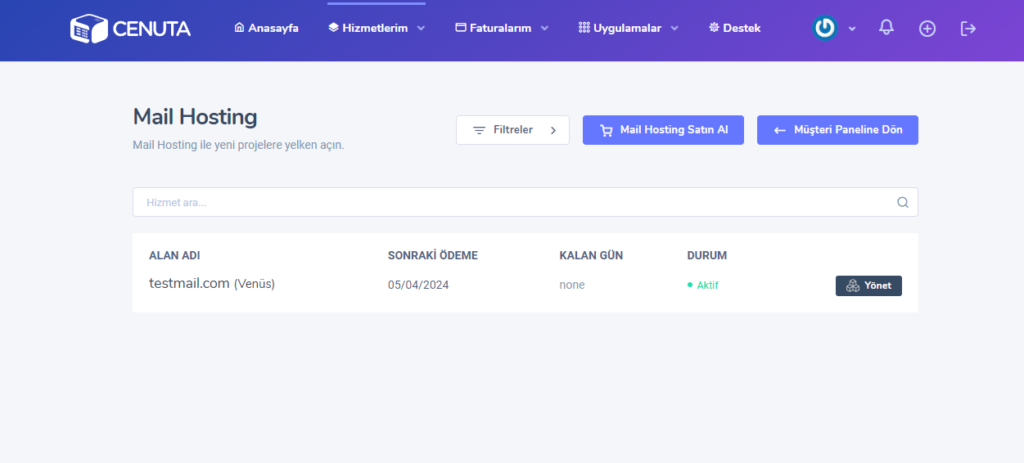The height and width of the screenshot is (463, 1024).
Task: Click Mail Hosting Satın Al button
Action: click(x=663, y=130)
